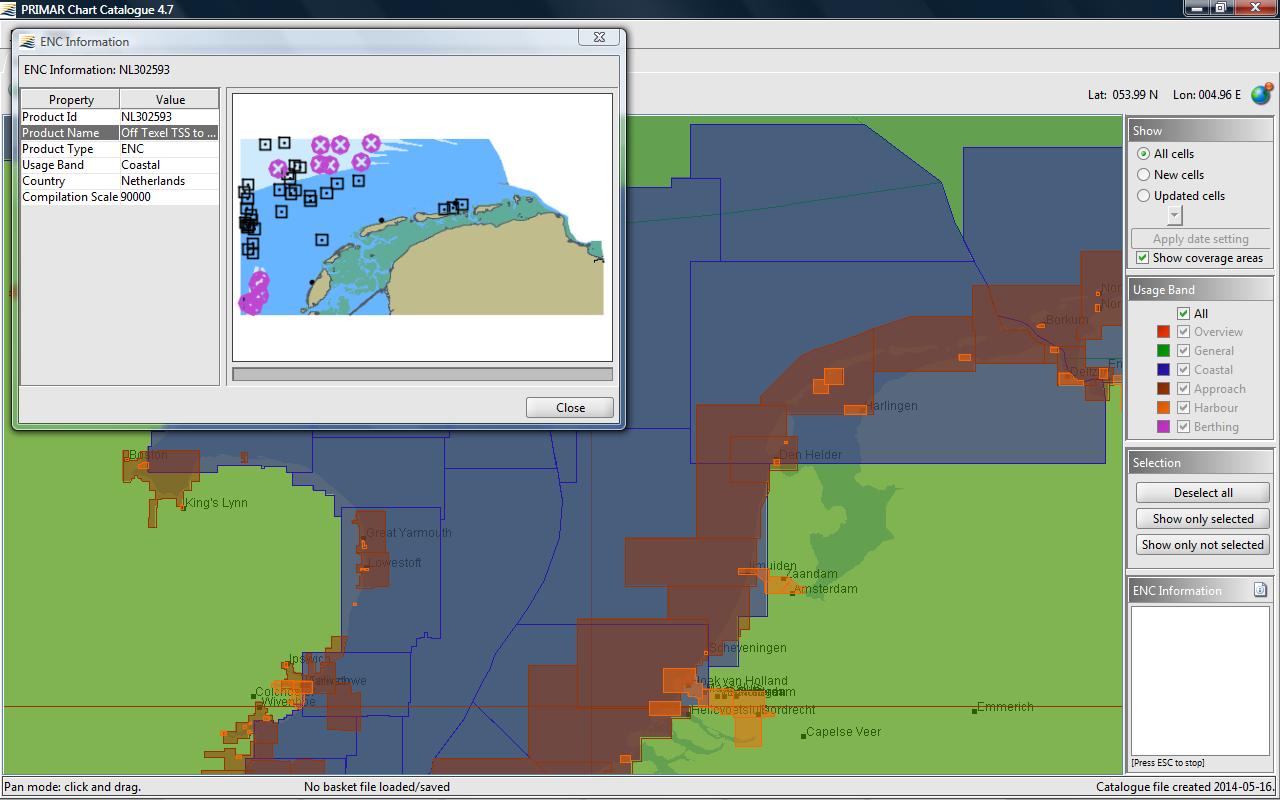Click the Capelse Veer label on the map
The image size is (1280, 800).
point(843,732)
